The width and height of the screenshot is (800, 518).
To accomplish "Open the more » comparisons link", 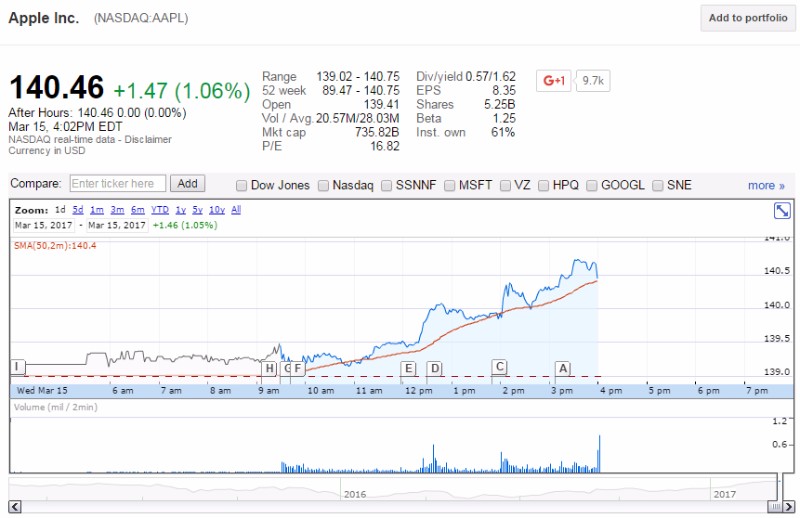I will pos(766,185).
